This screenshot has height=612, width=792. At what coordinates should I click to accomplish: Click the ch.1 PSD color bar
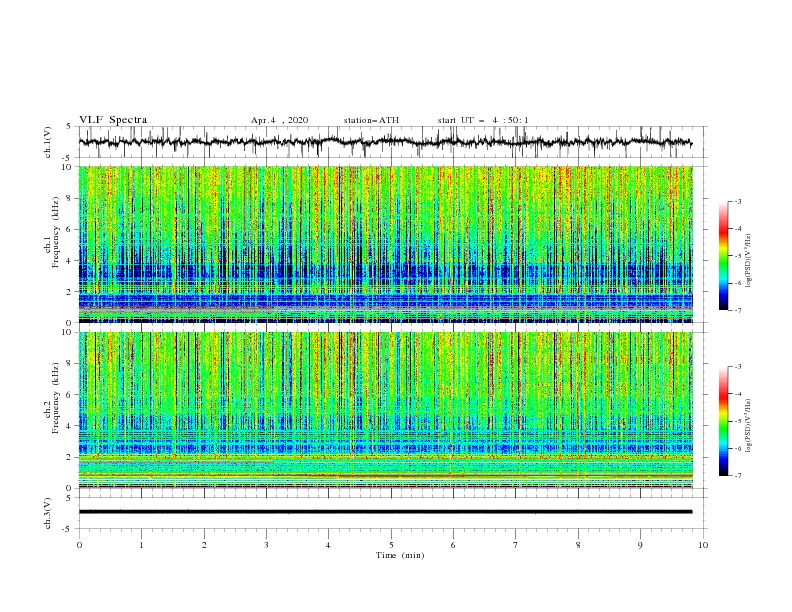(x=723, y=256)
